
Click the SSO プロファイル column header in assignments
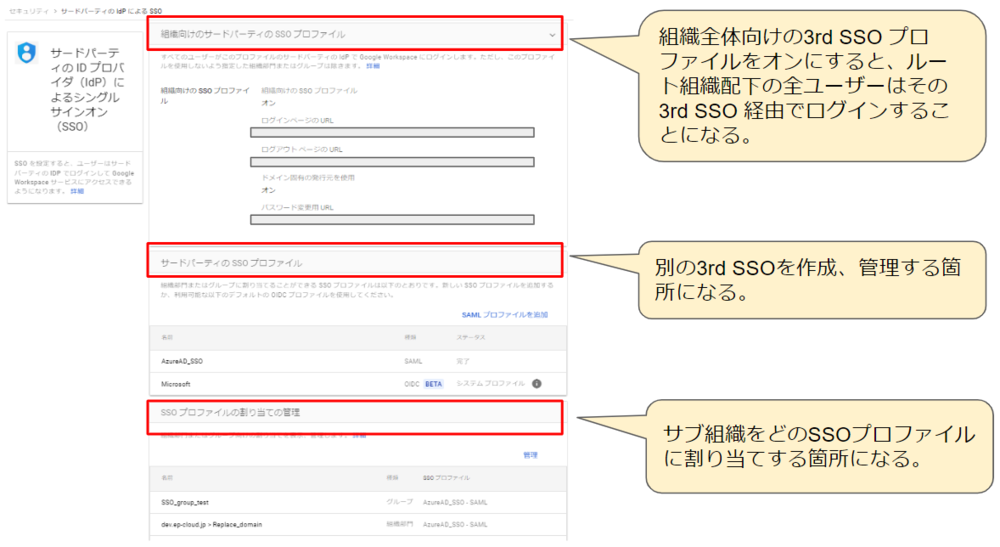446,478
